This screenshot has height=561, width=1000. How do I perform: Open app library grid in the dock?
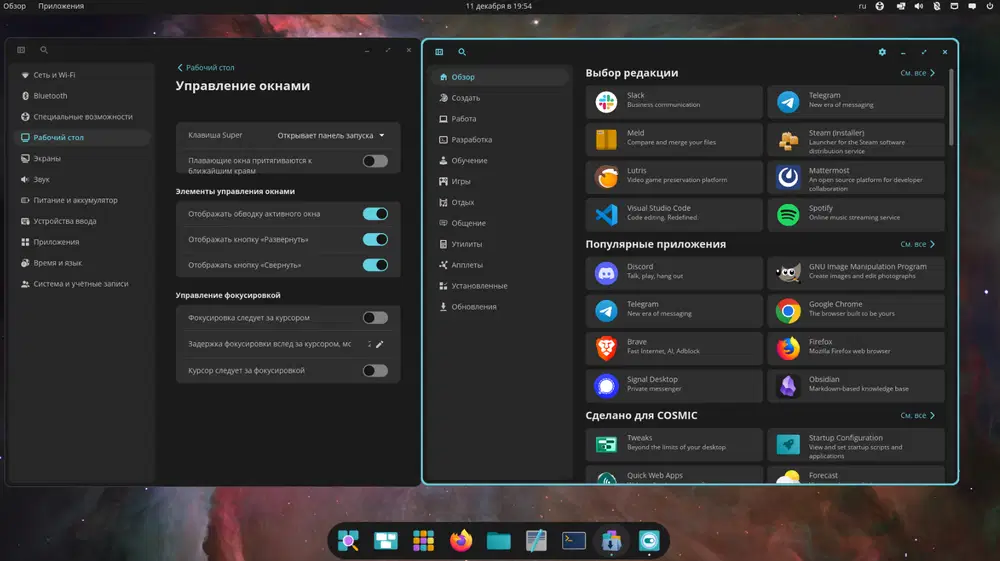tap(423, 541)
